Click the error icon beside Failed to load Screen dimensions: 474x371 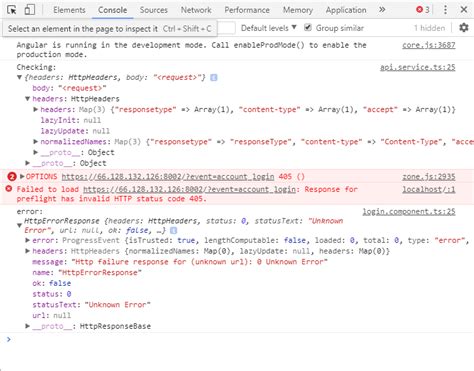9,189
